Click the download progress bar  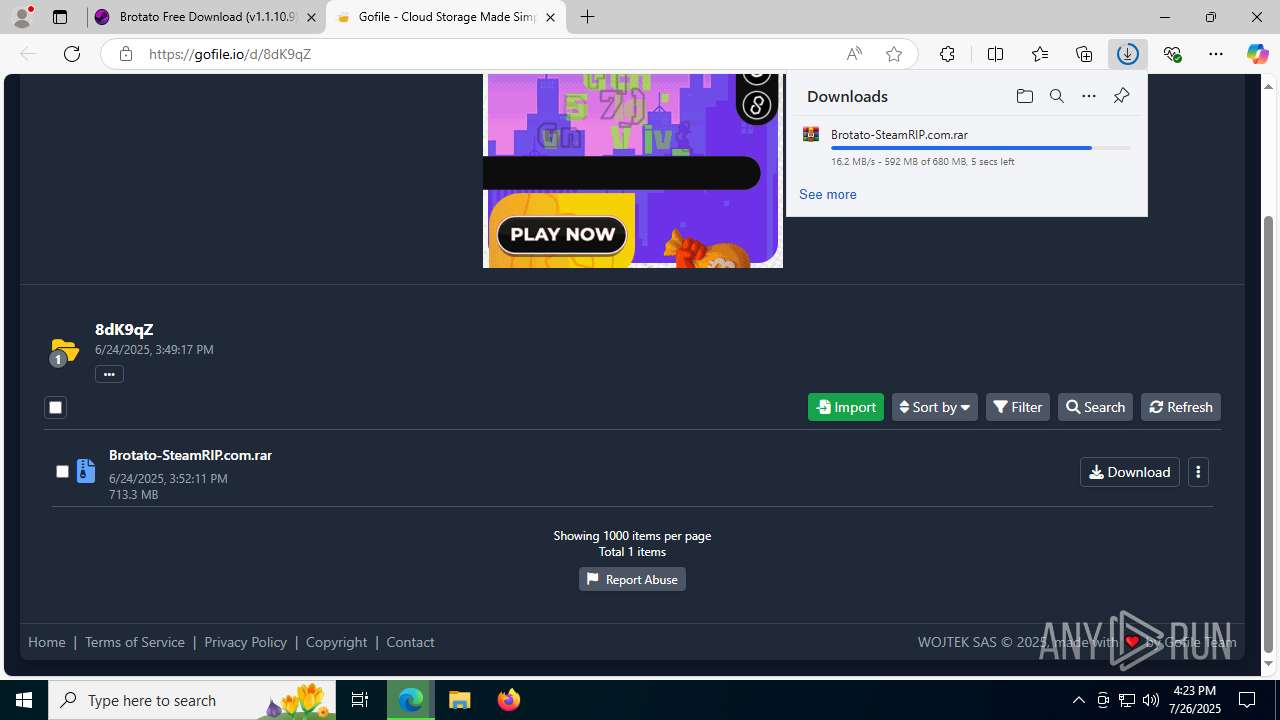(x=981, y=148)
